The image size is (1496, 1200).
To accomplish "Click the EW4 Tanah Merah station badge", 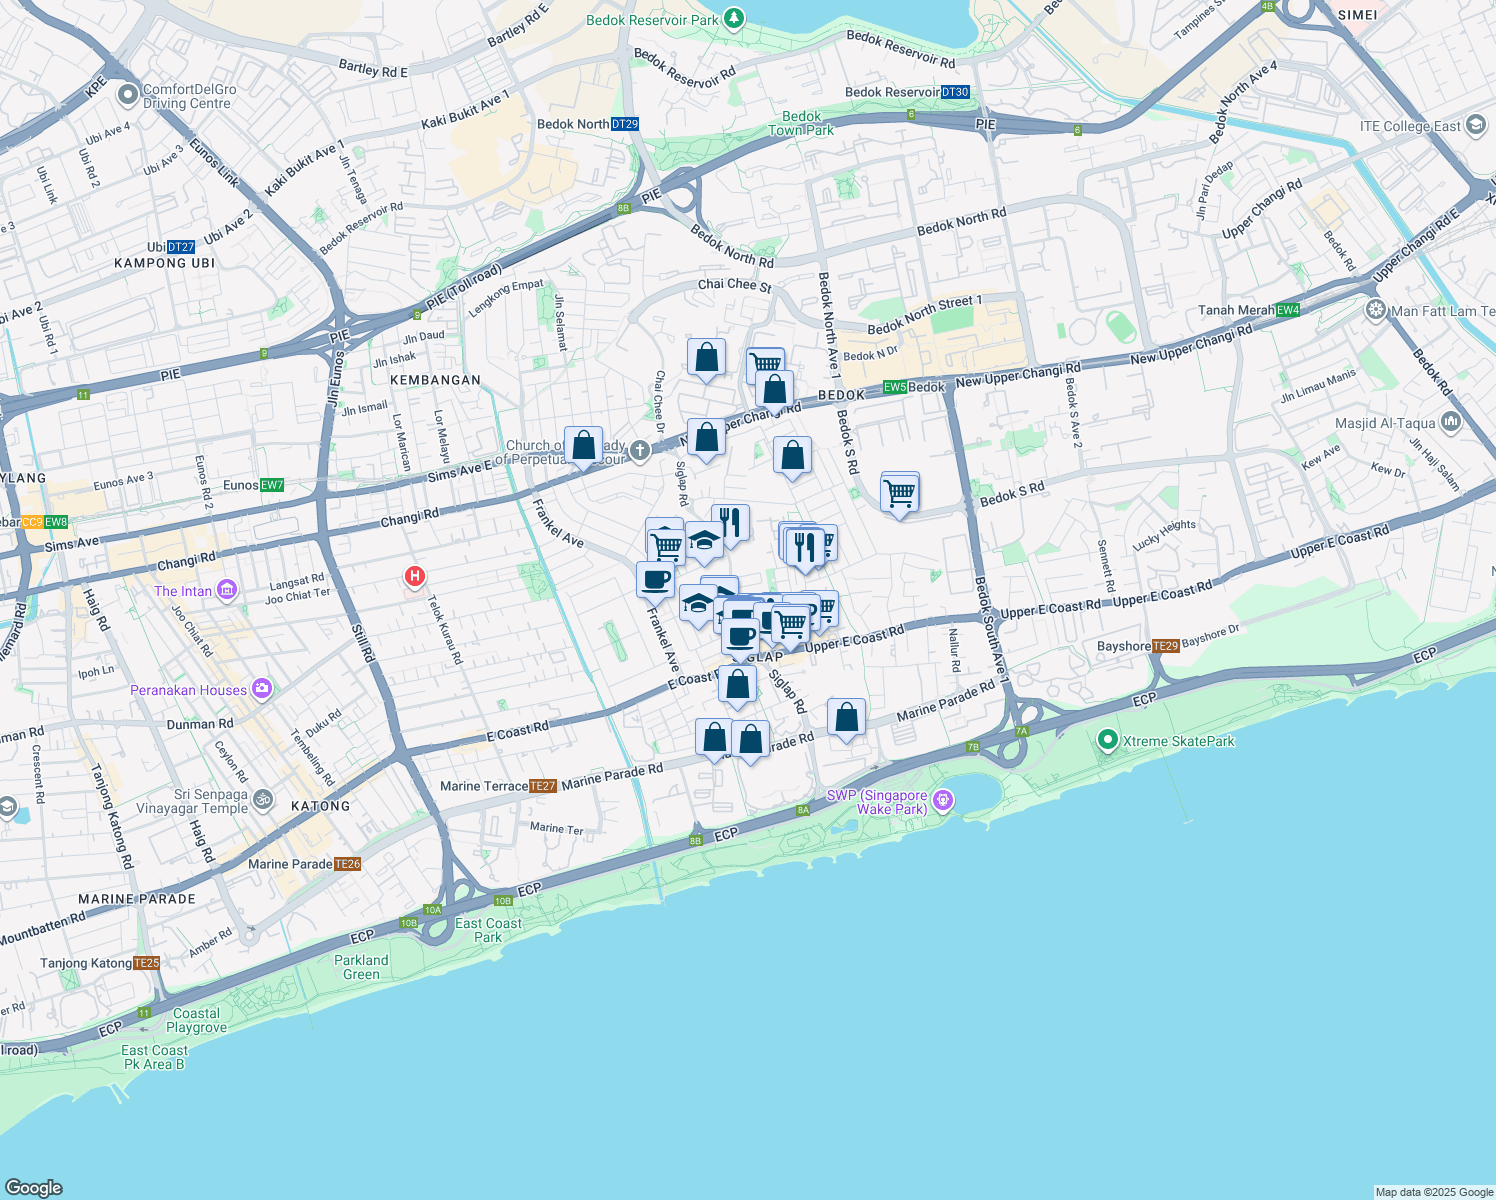I will (x=1288, y=310).
